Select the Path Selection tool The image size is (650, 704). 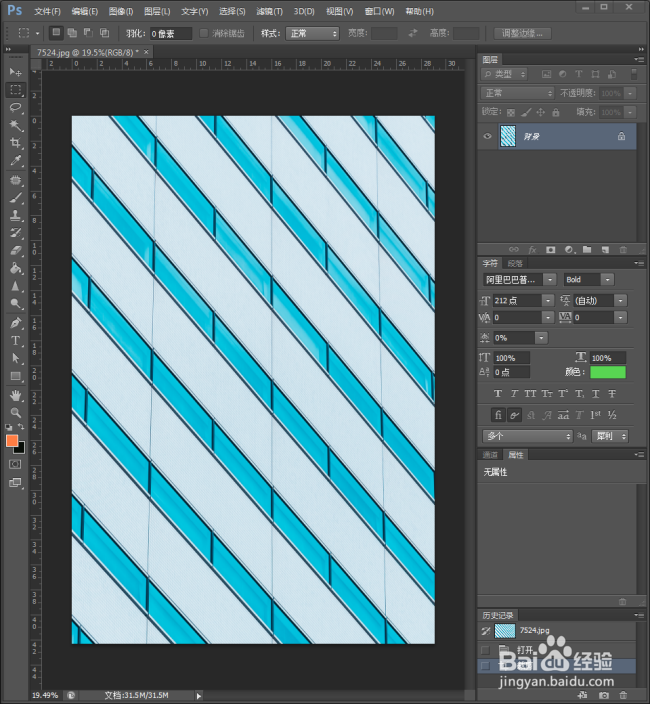coord(15,358)
